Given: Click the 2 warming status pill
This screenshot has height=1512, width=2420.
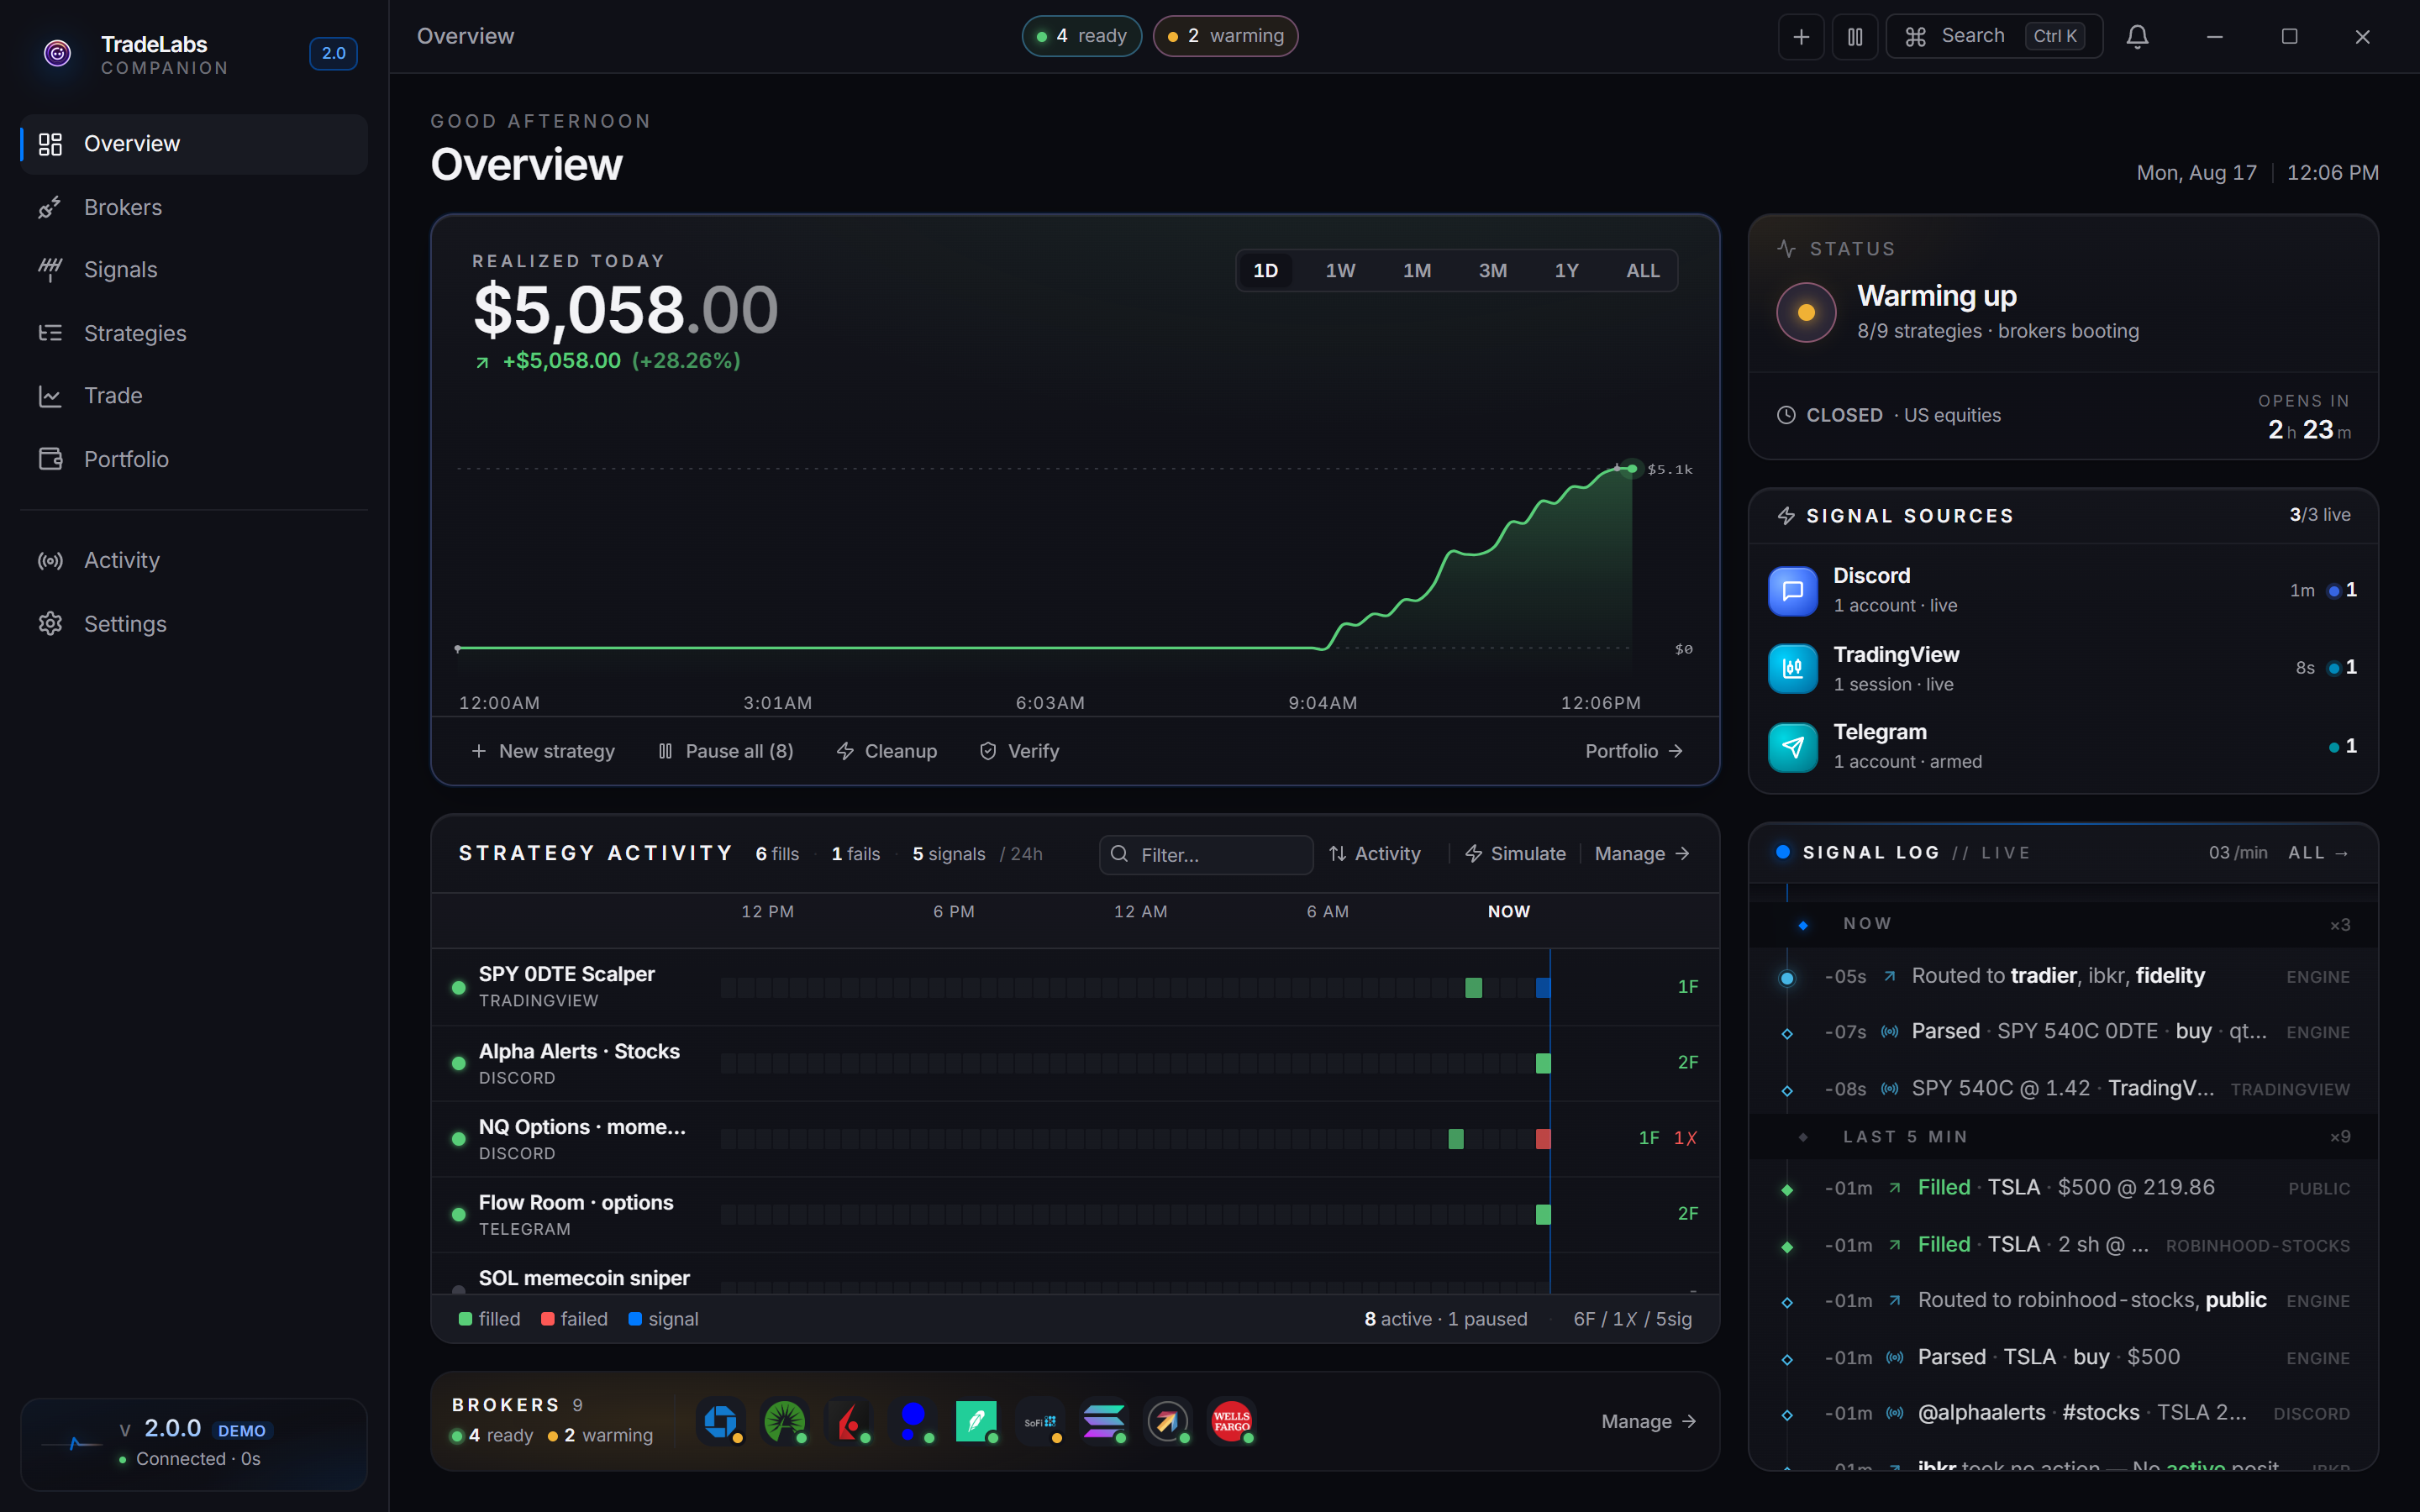Looking at the screenshot, I should click(x=1225, y=37).
